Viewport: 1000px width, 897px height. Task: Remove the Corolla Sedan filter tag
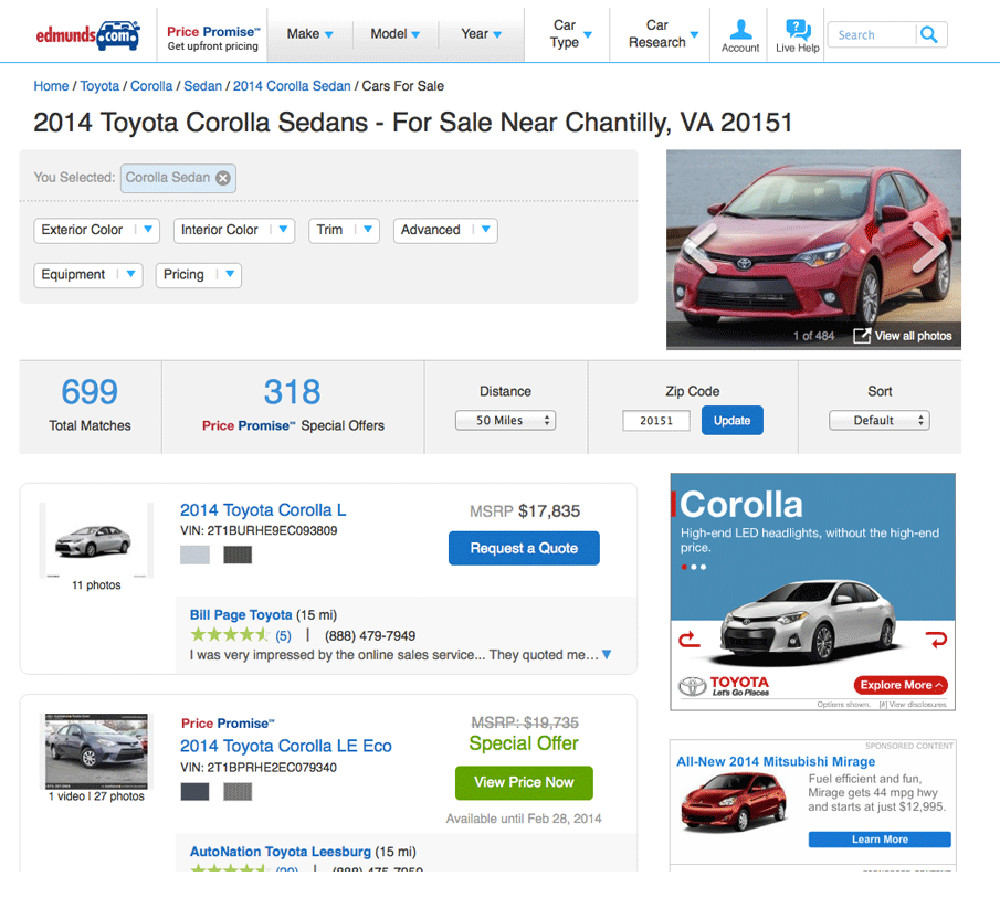click(223, 178)
